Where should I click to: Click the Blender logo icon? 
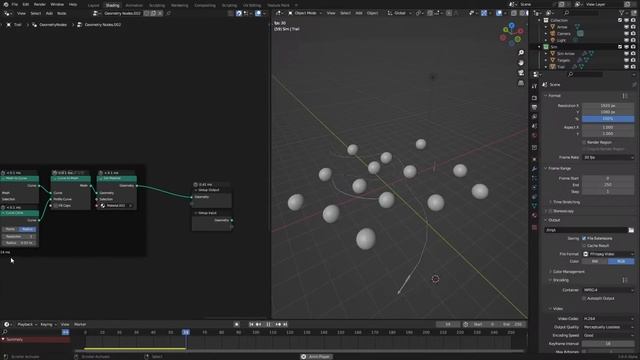(x=5, y=4)
